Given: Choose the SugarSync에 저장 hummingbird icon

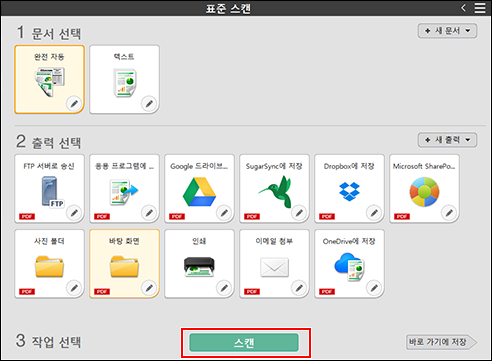Looking at the screenshot, I should [276, 192].
